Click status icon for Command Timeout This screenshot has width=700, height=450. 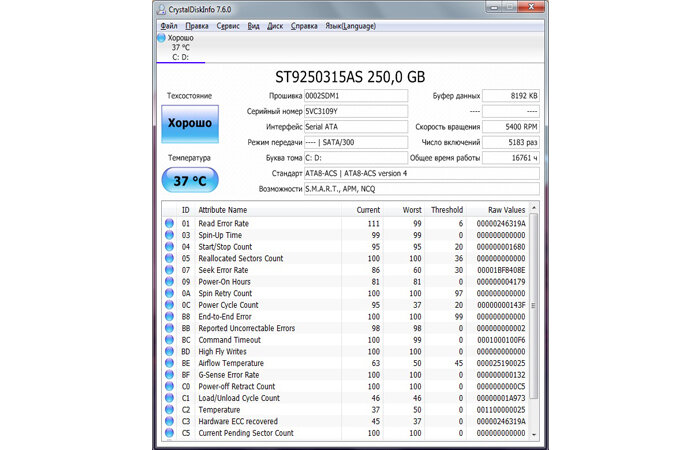click(169, 340)
